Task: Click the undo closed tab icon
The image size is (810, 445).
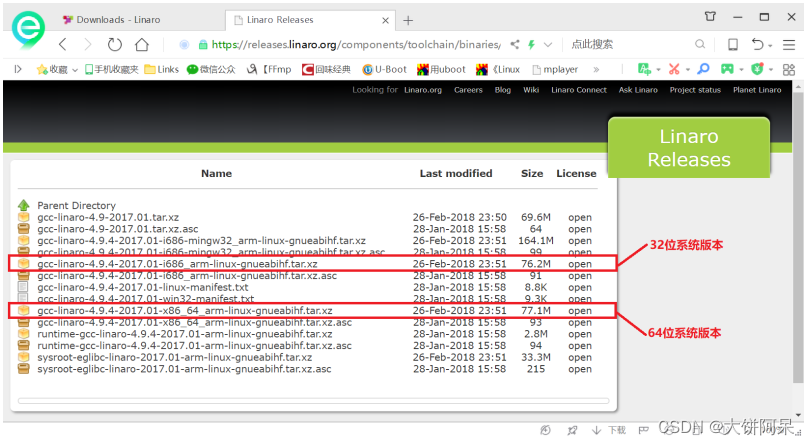Action: [757, 44]
